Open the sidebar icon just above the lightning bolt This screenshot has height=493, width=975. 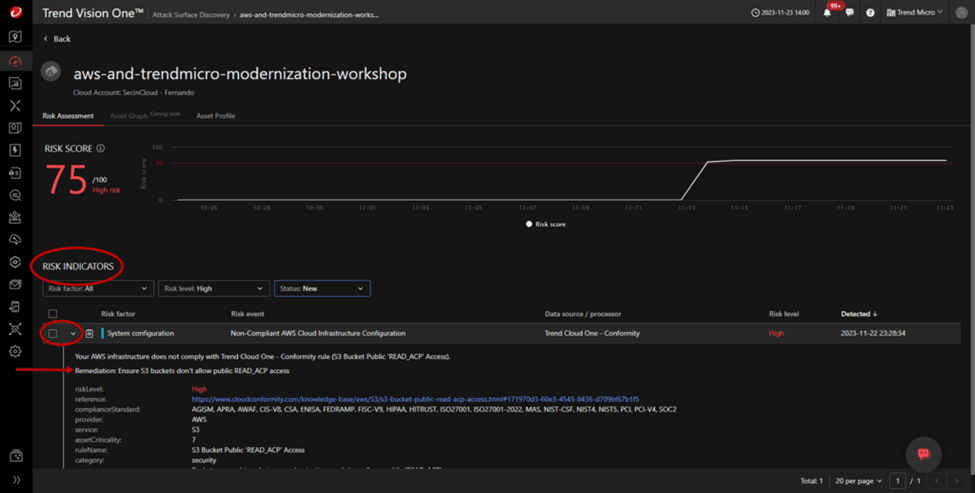(16, 128)
